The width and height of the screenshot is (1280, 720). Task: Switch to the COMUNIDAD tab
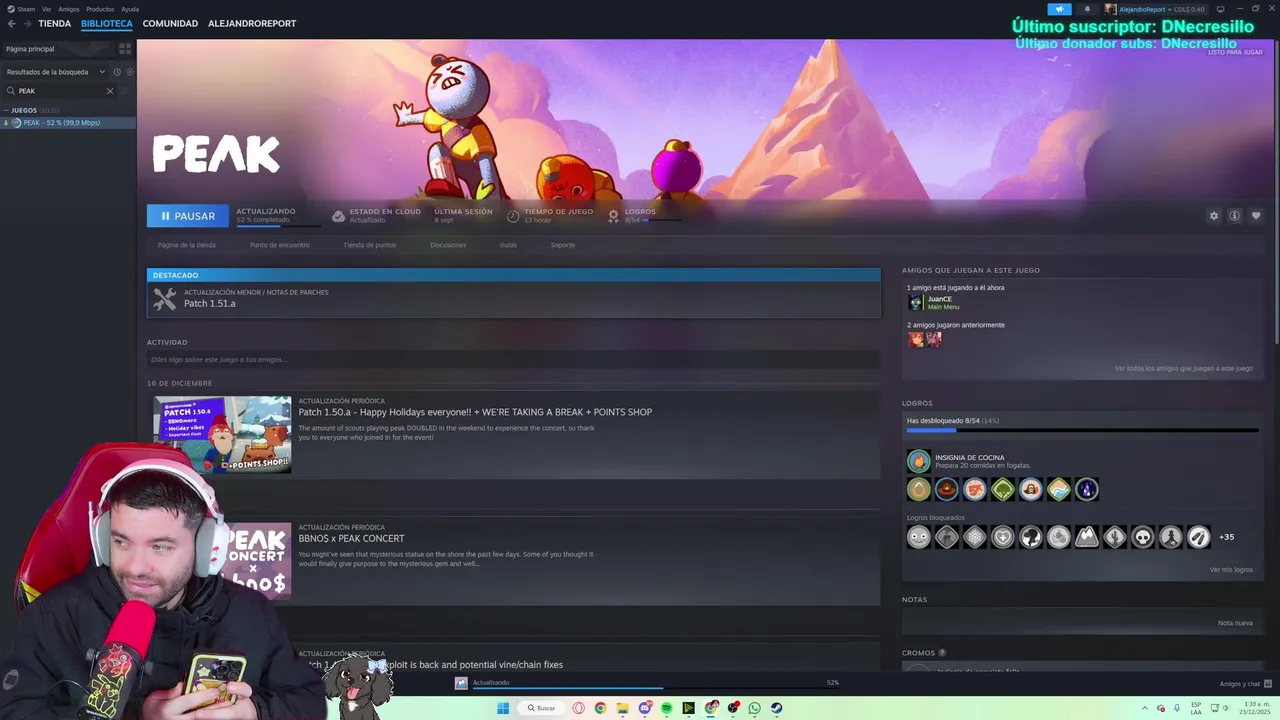tap(170, 23)
